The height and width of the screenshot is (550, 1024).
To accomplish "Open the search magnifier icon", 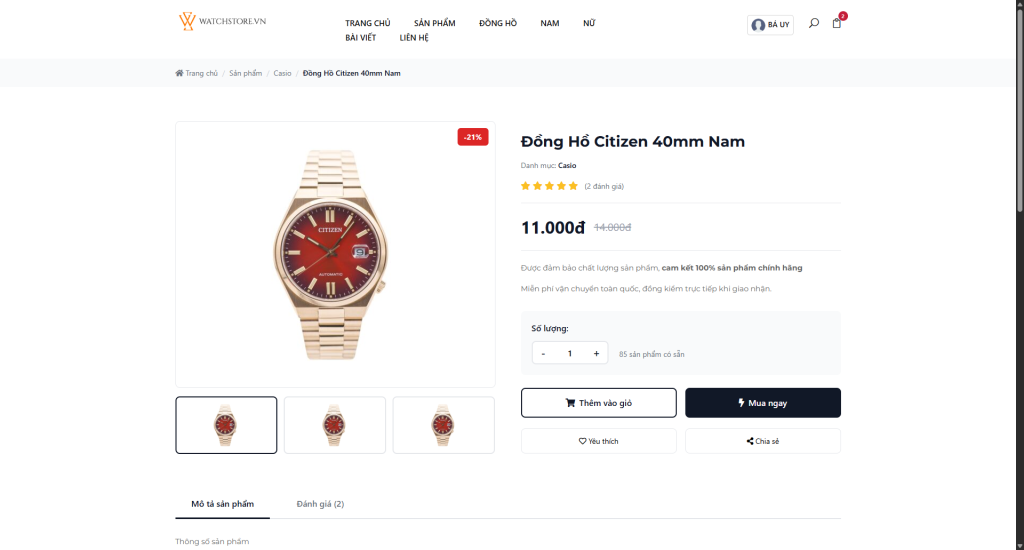I will (x=814, y=23).
